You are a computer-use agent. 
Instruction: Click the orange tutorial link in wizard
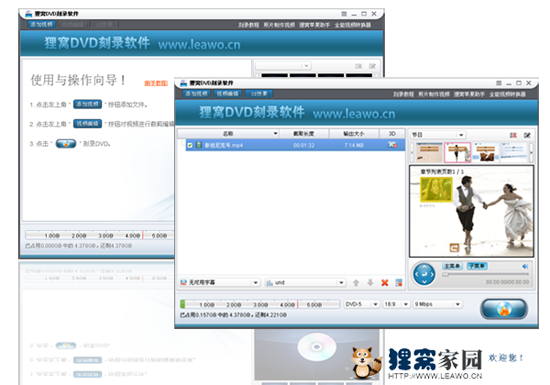(x=156, y=83)
